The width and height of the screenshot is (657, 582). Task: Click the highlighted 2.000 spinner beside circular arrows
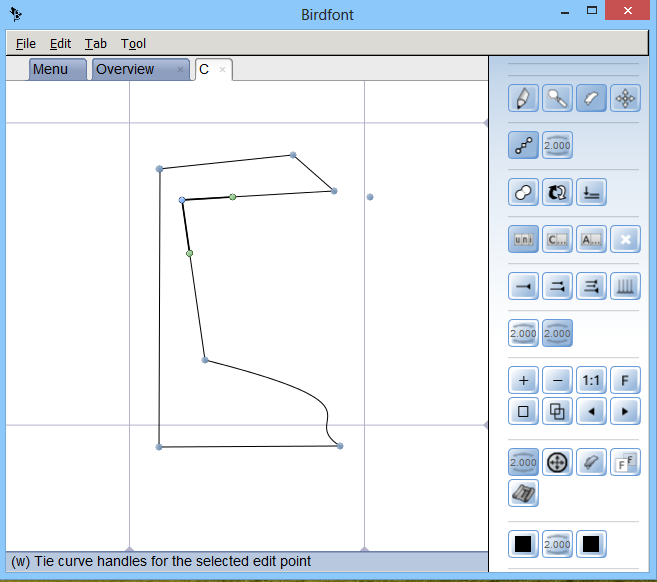click(x=523, y=462)
